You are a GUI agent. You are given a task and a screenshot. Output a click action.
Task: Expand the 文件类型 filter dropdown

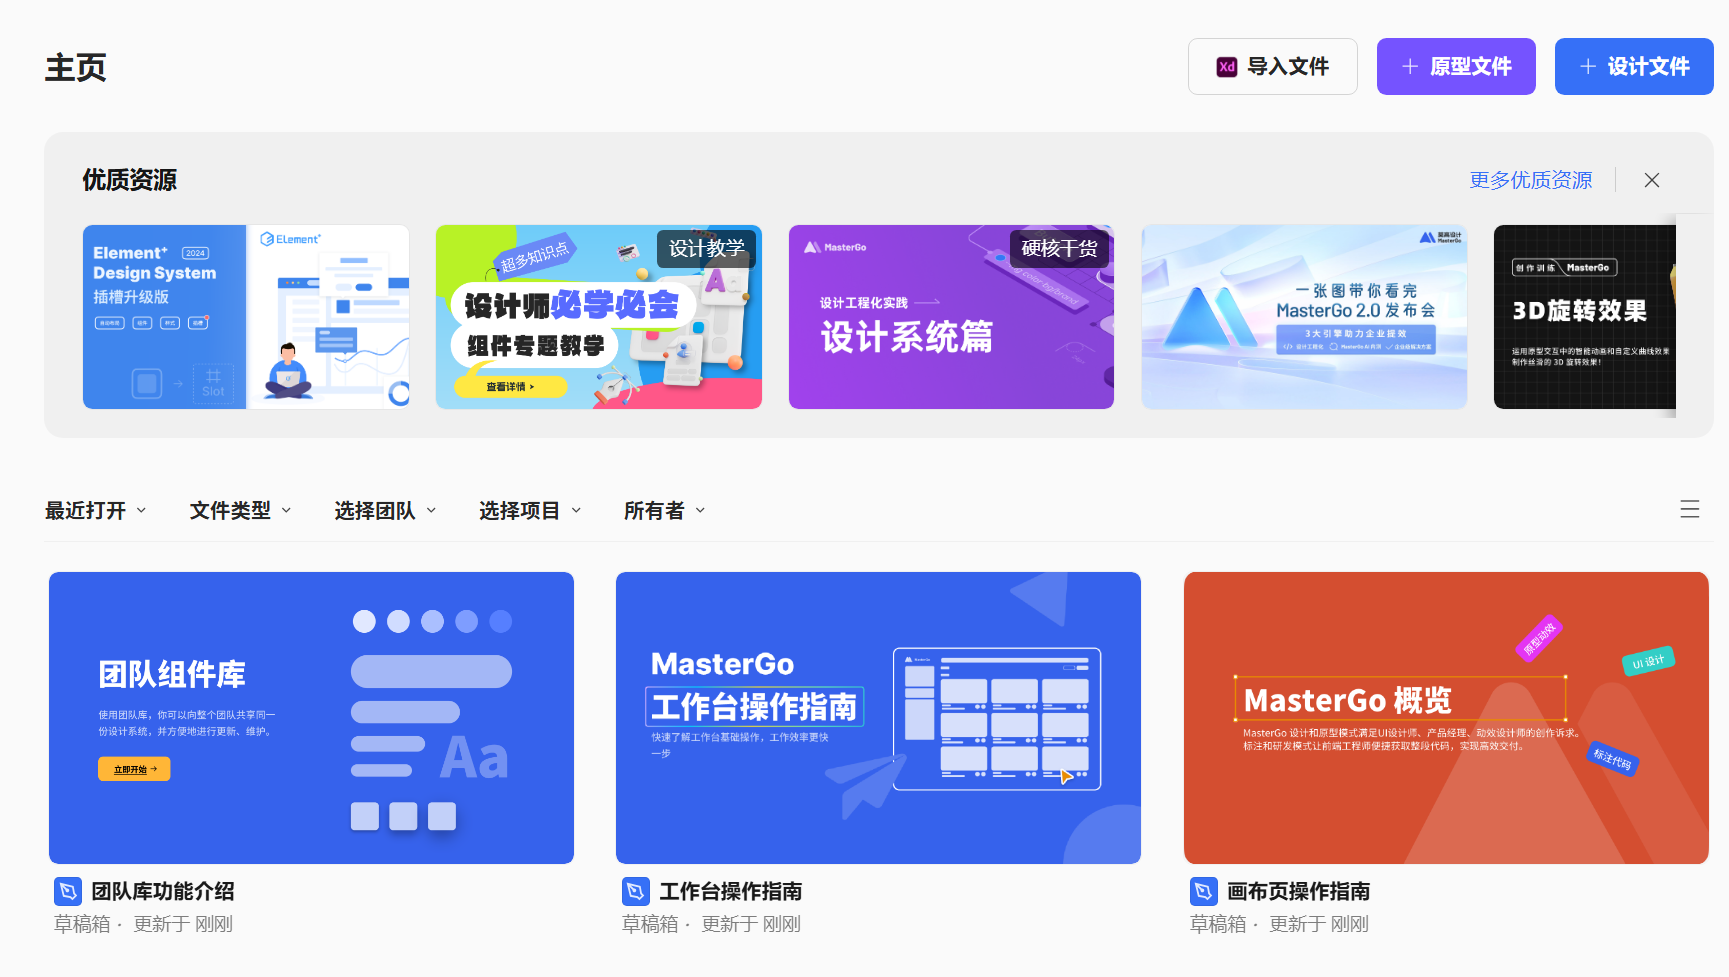pos(241,511)
